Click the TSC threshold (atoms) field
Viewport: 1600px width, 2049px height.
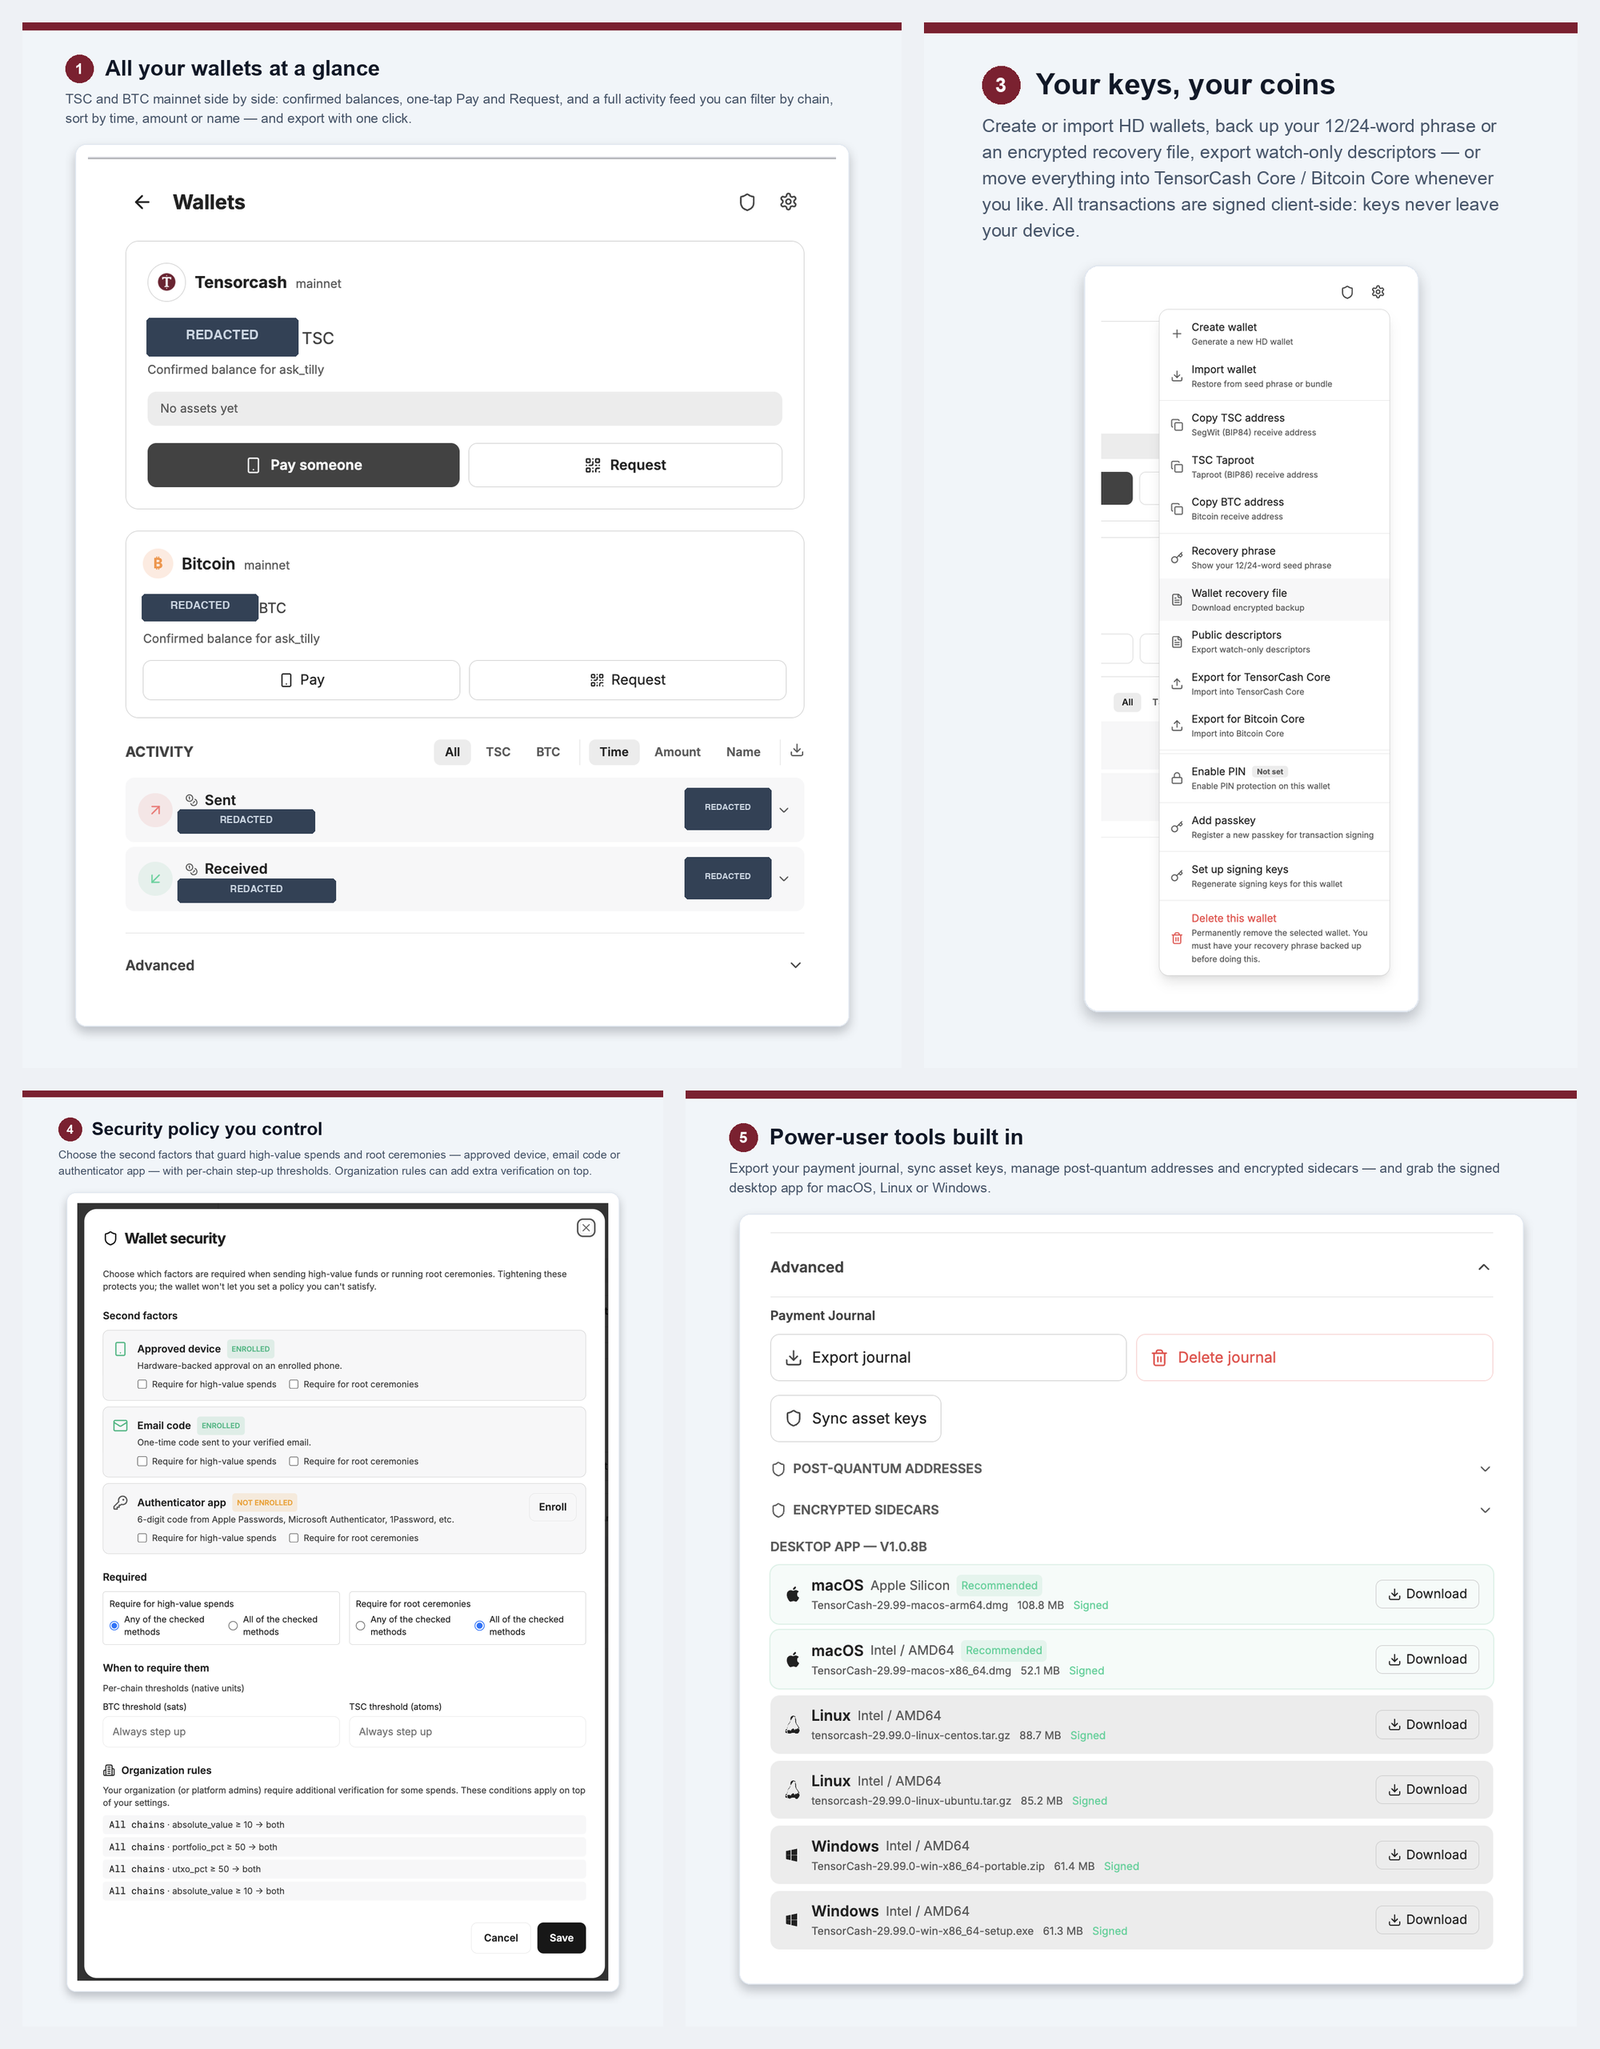point(467,1732)
